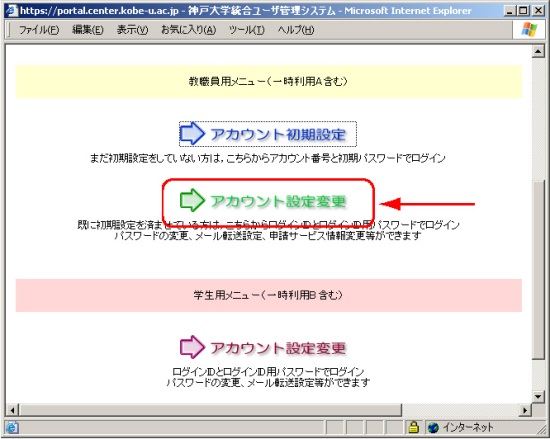Open the purple アカウント設定変更 link for students
Screen dimensions: 550x439
278,348
